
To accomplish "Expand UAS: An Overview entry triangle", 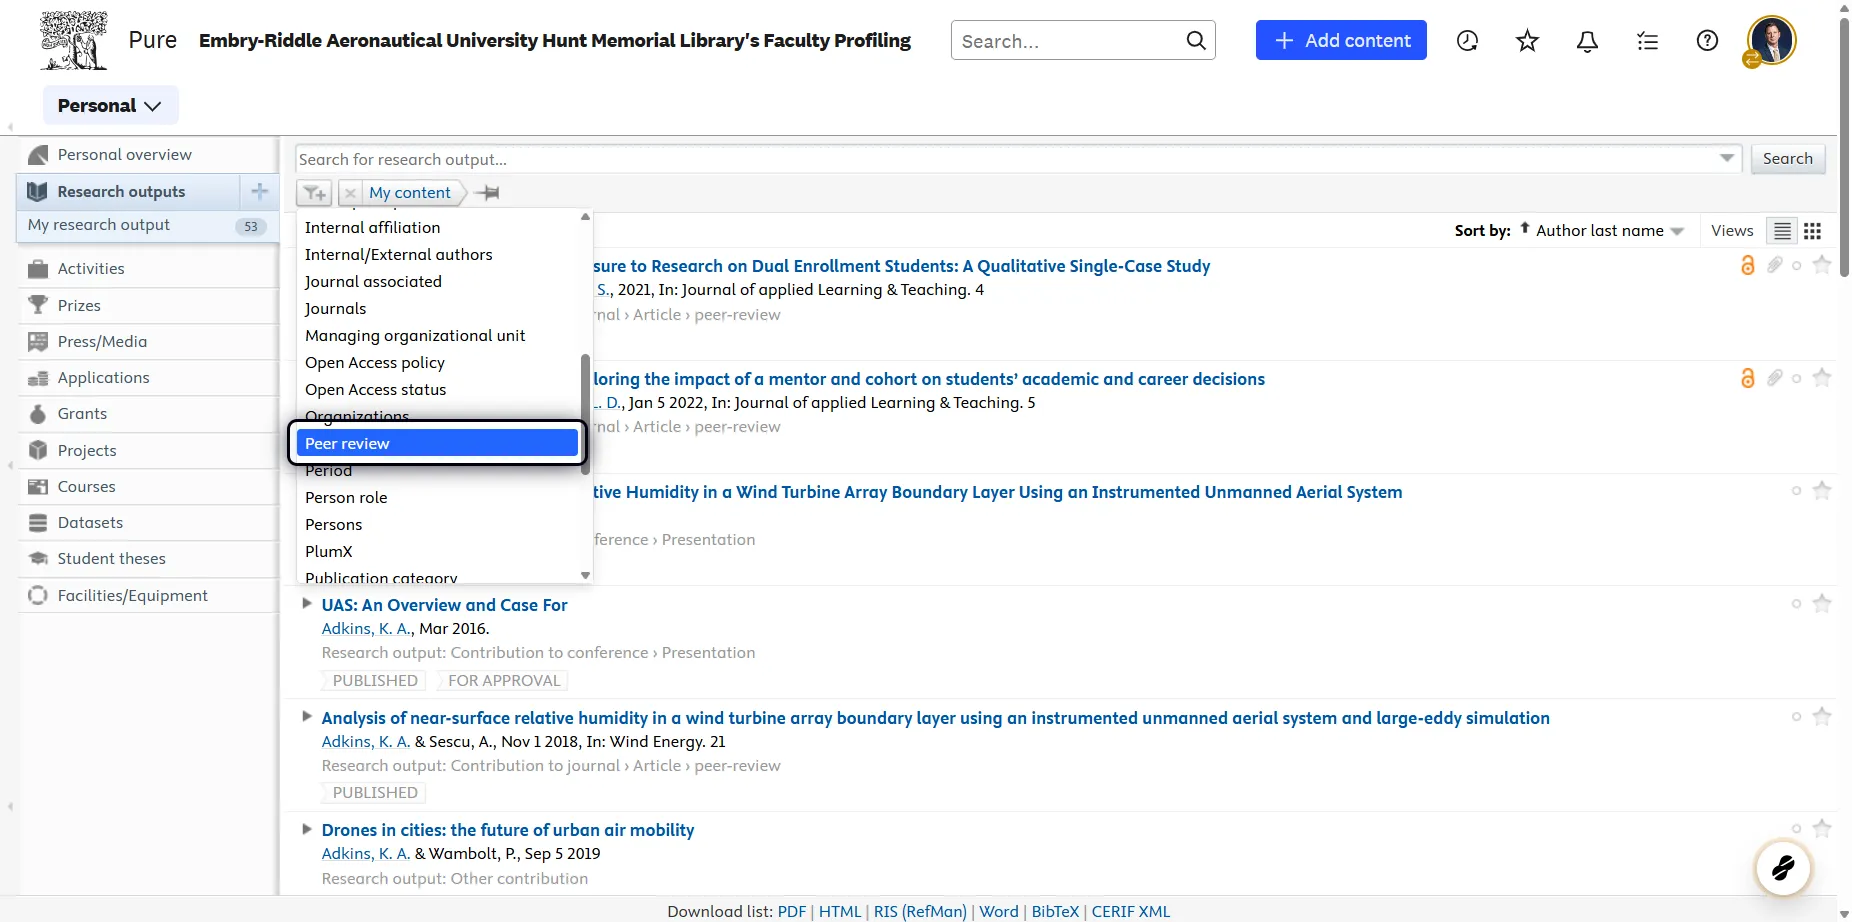I will click(307, 603).
